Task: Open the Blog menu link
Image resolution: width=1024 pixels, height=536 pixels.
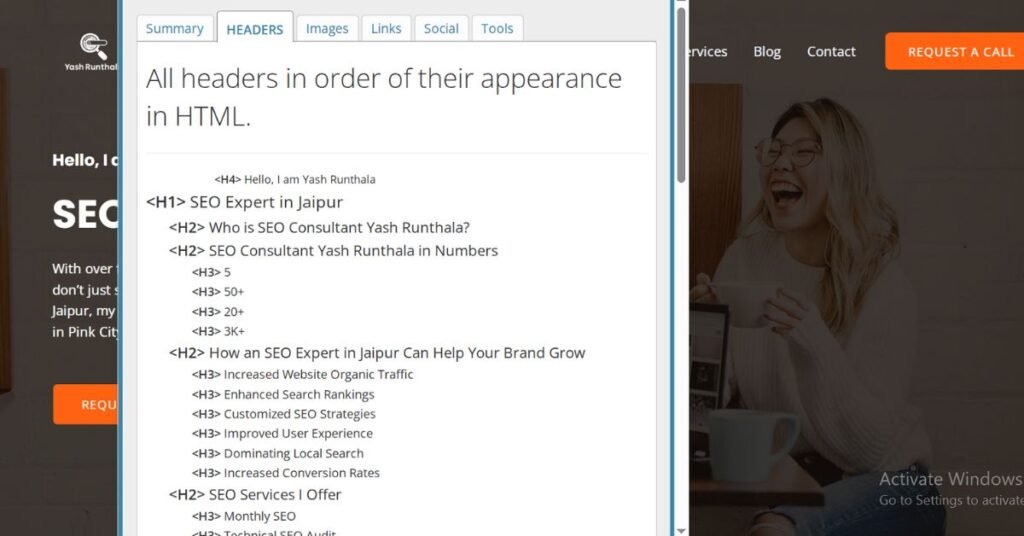Action: (767, 52)
